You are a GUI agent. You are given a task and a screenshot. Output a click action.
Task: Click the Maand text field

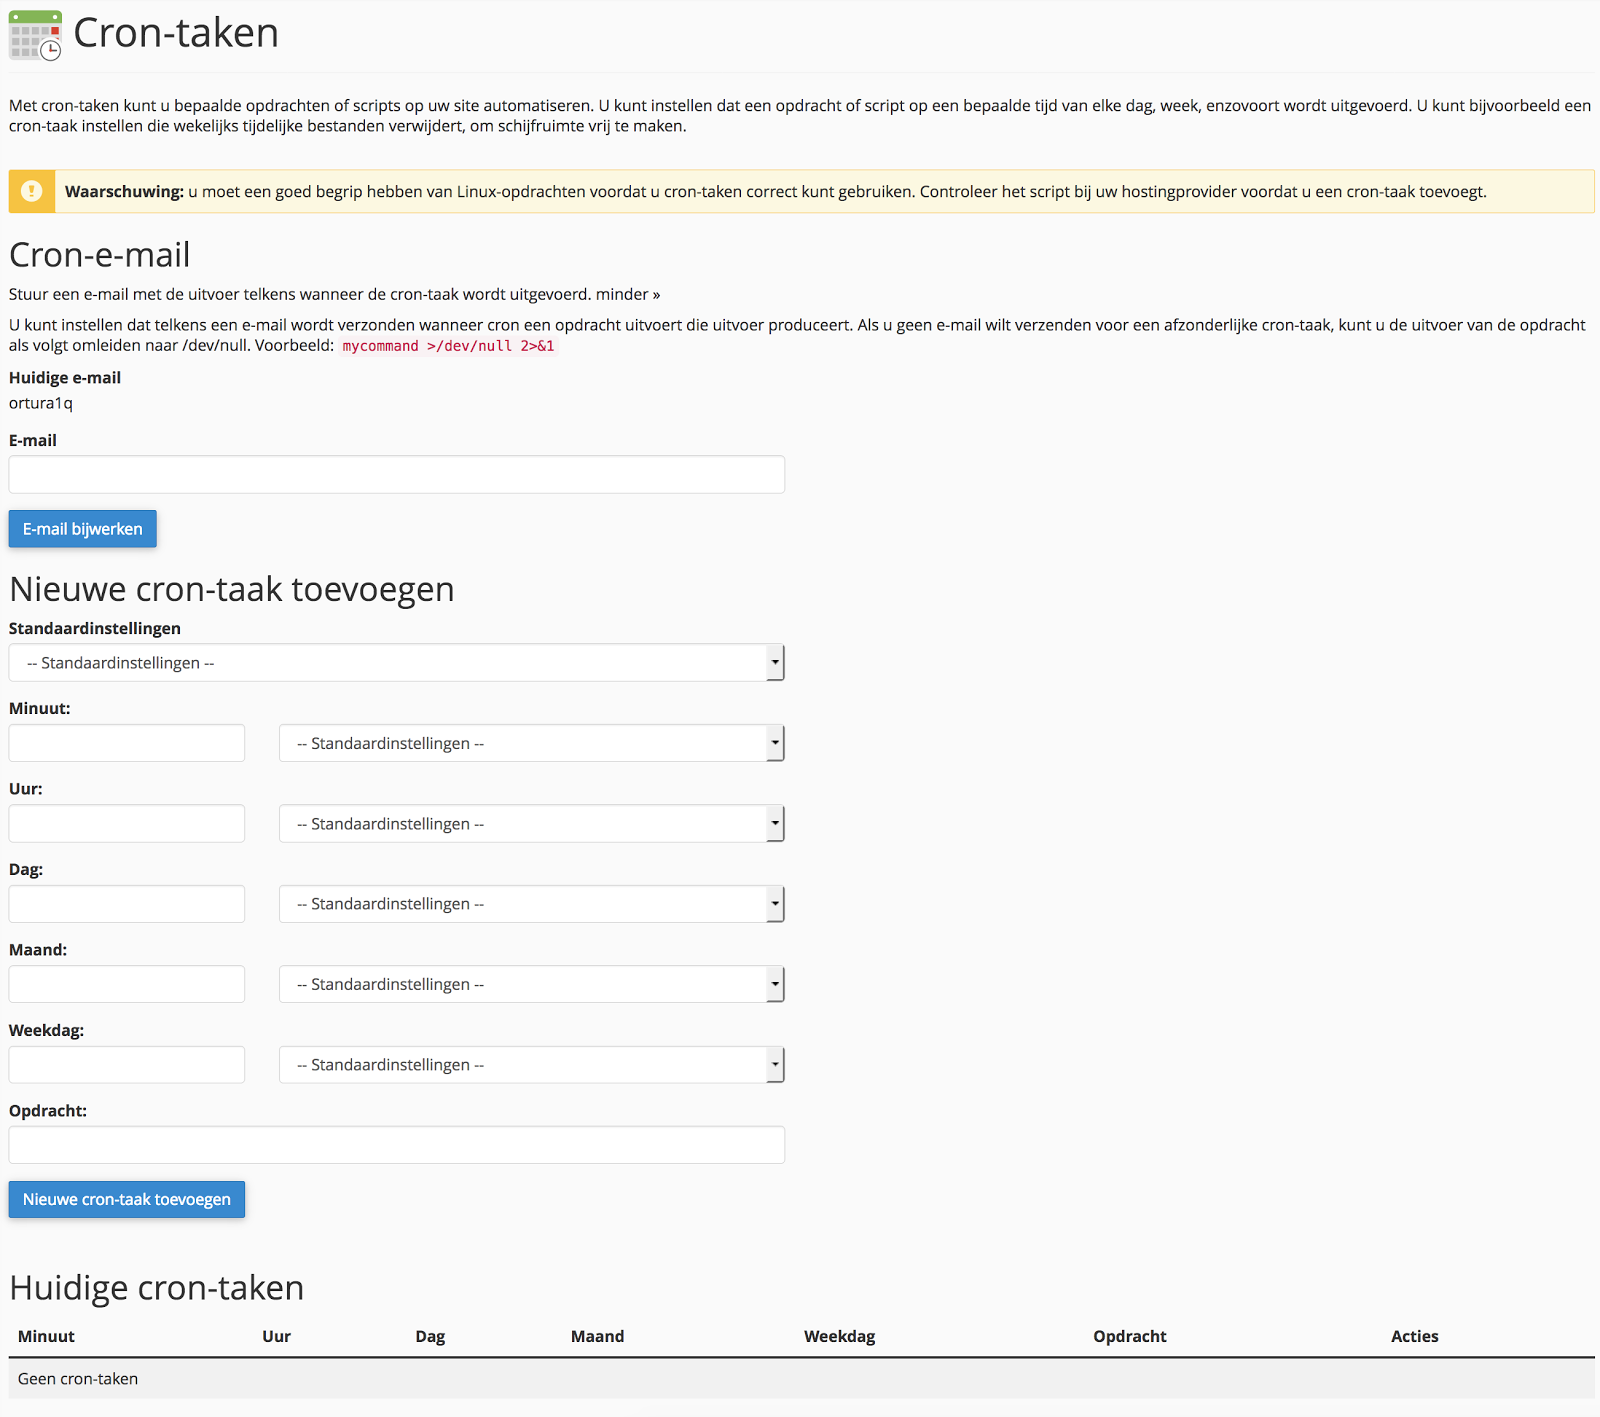[127, 984]
